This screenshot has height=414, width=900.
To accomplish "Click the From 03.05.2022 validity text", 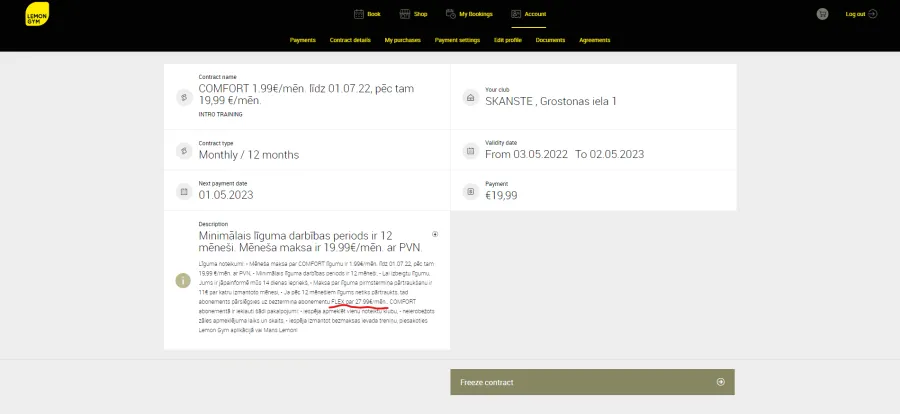I will point(526,154).
